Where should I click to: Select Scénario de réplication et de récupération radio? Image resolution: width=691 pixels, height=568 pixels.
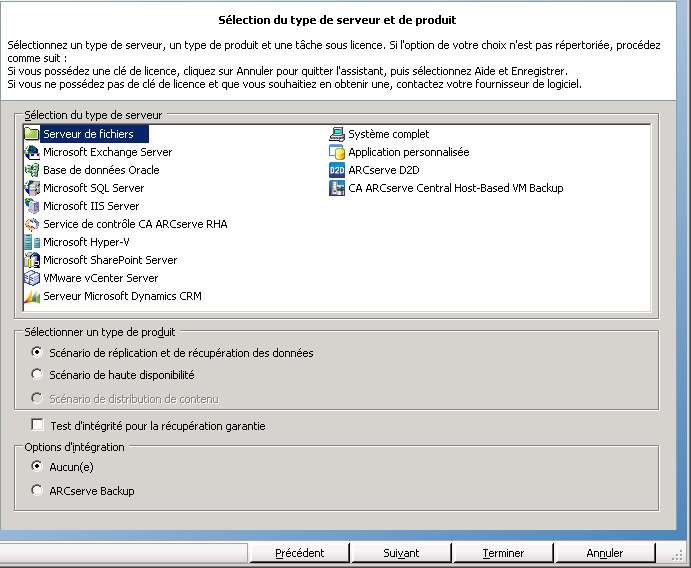click(x=37, y=352)
